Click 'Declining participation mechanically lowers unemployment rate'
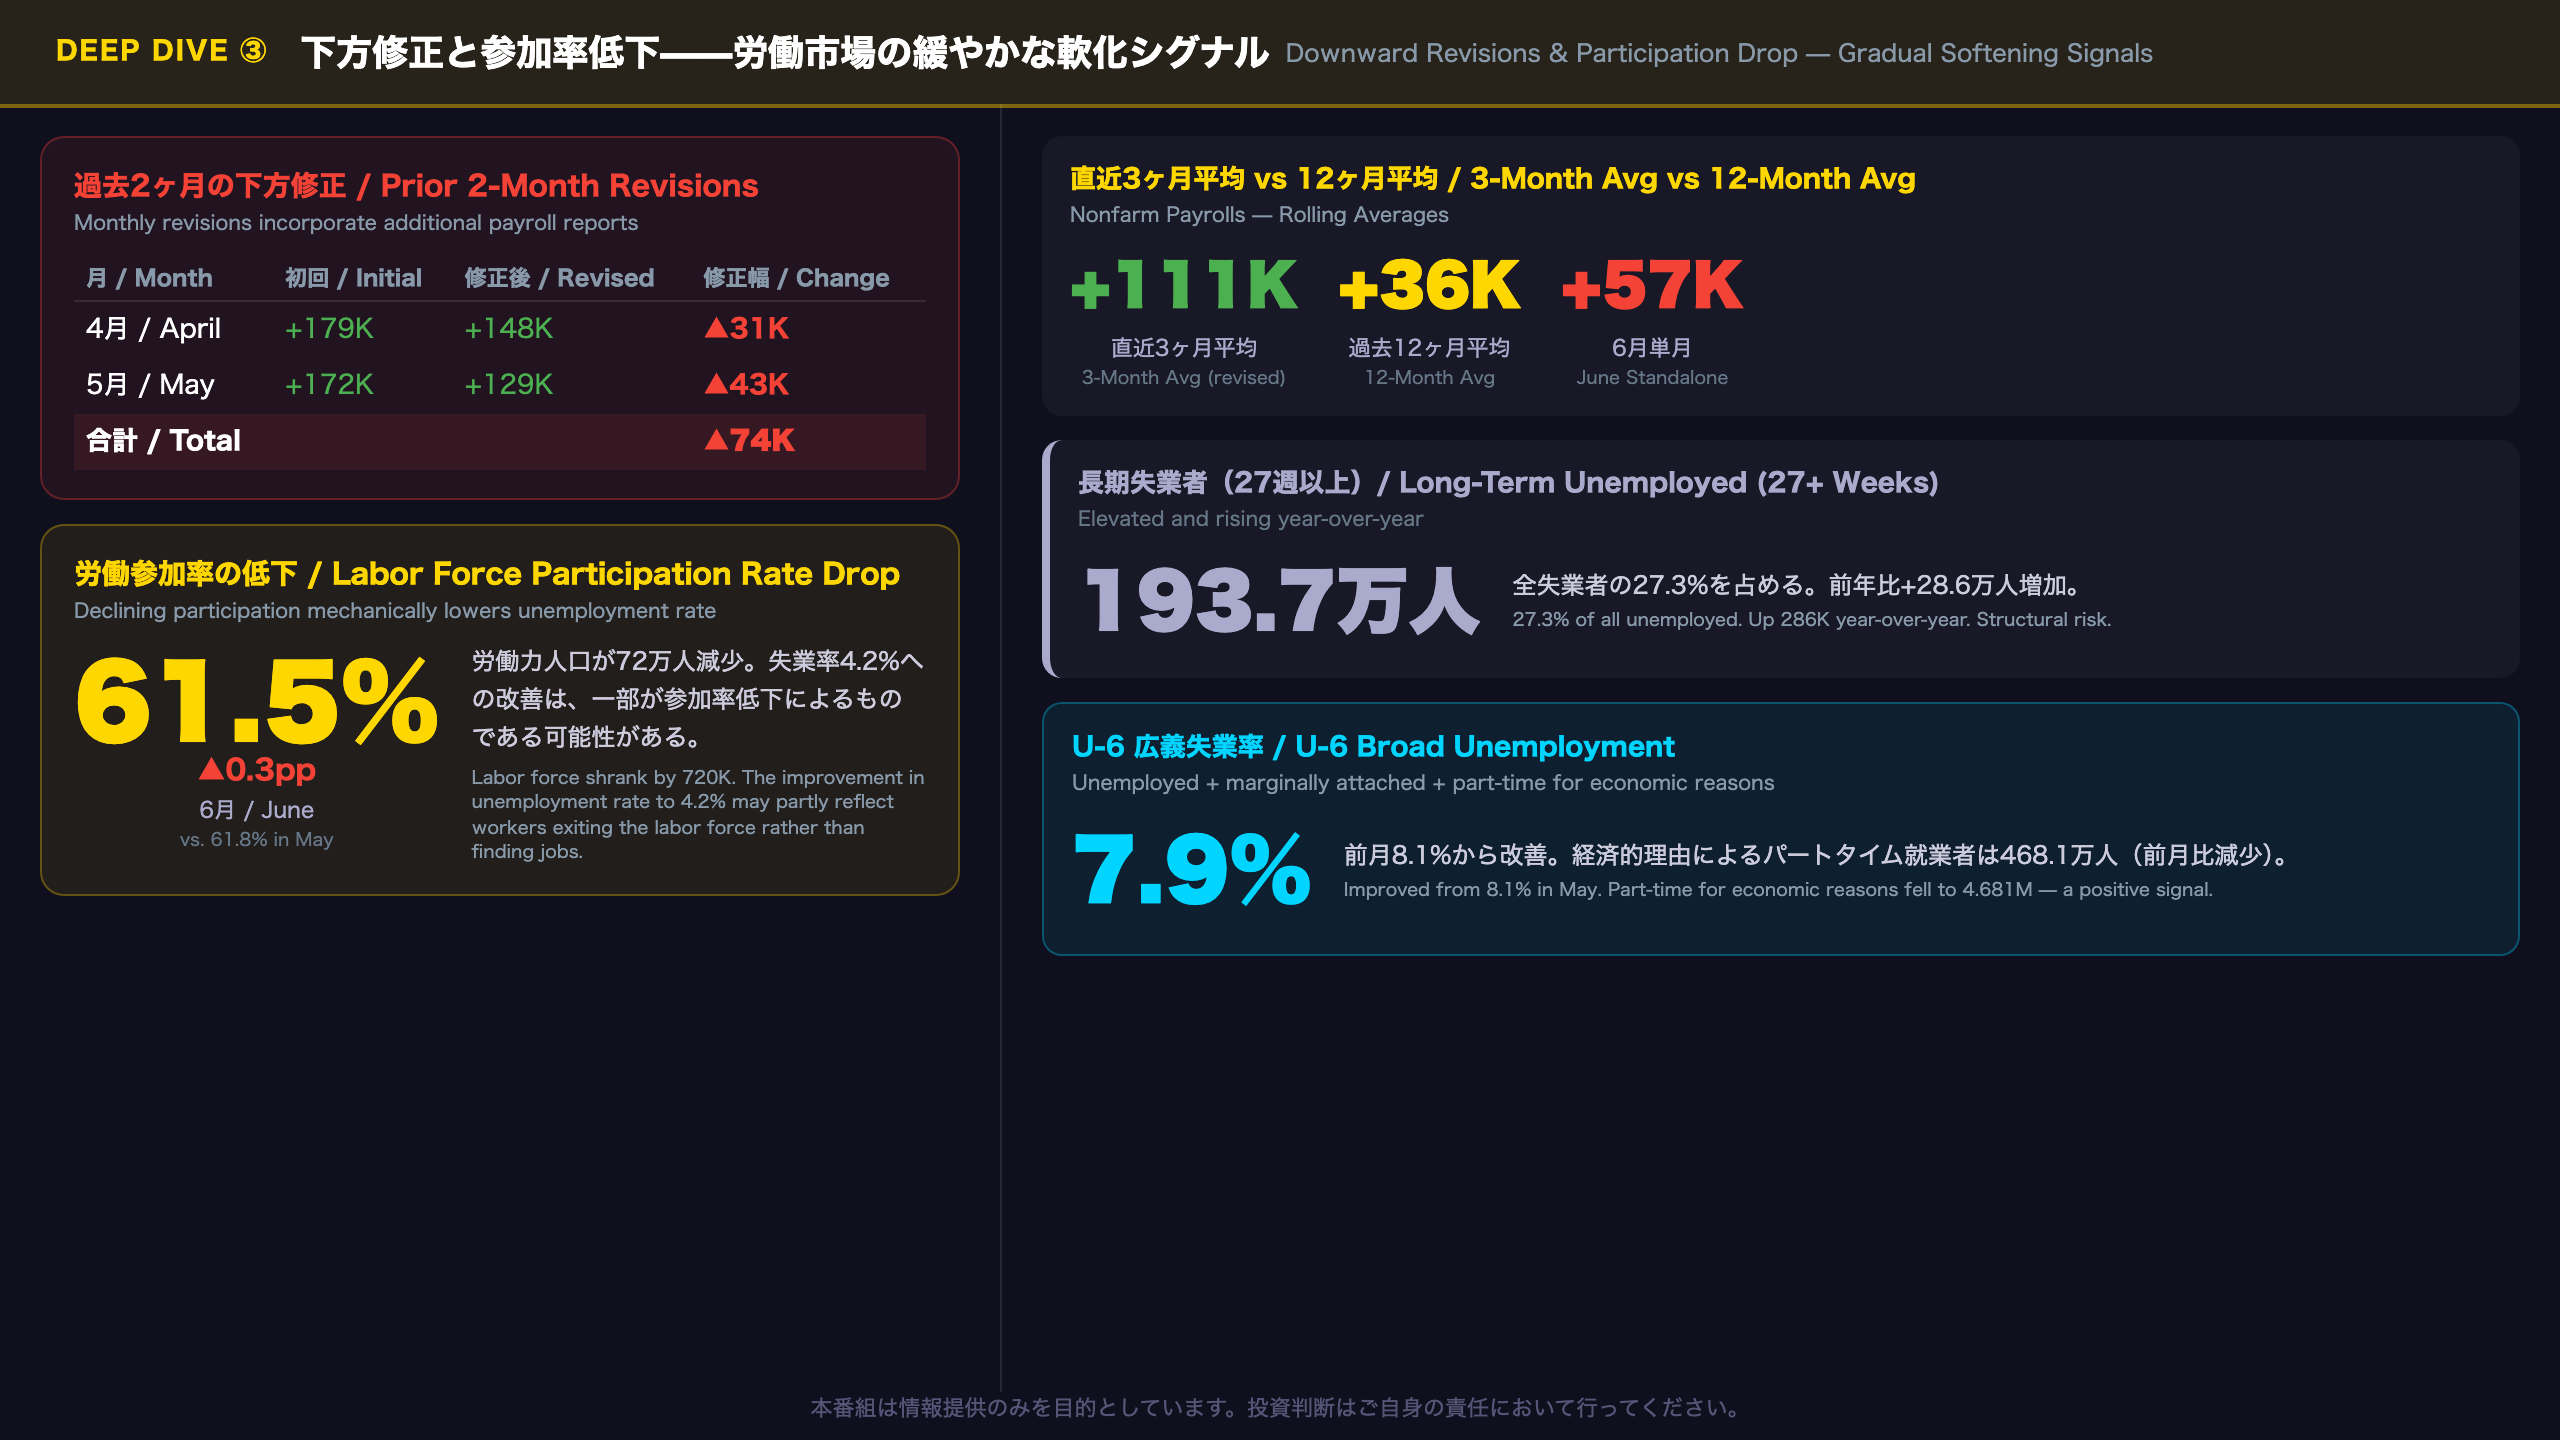Viewport: 2560px width, 1440px height. click(395, 611)
